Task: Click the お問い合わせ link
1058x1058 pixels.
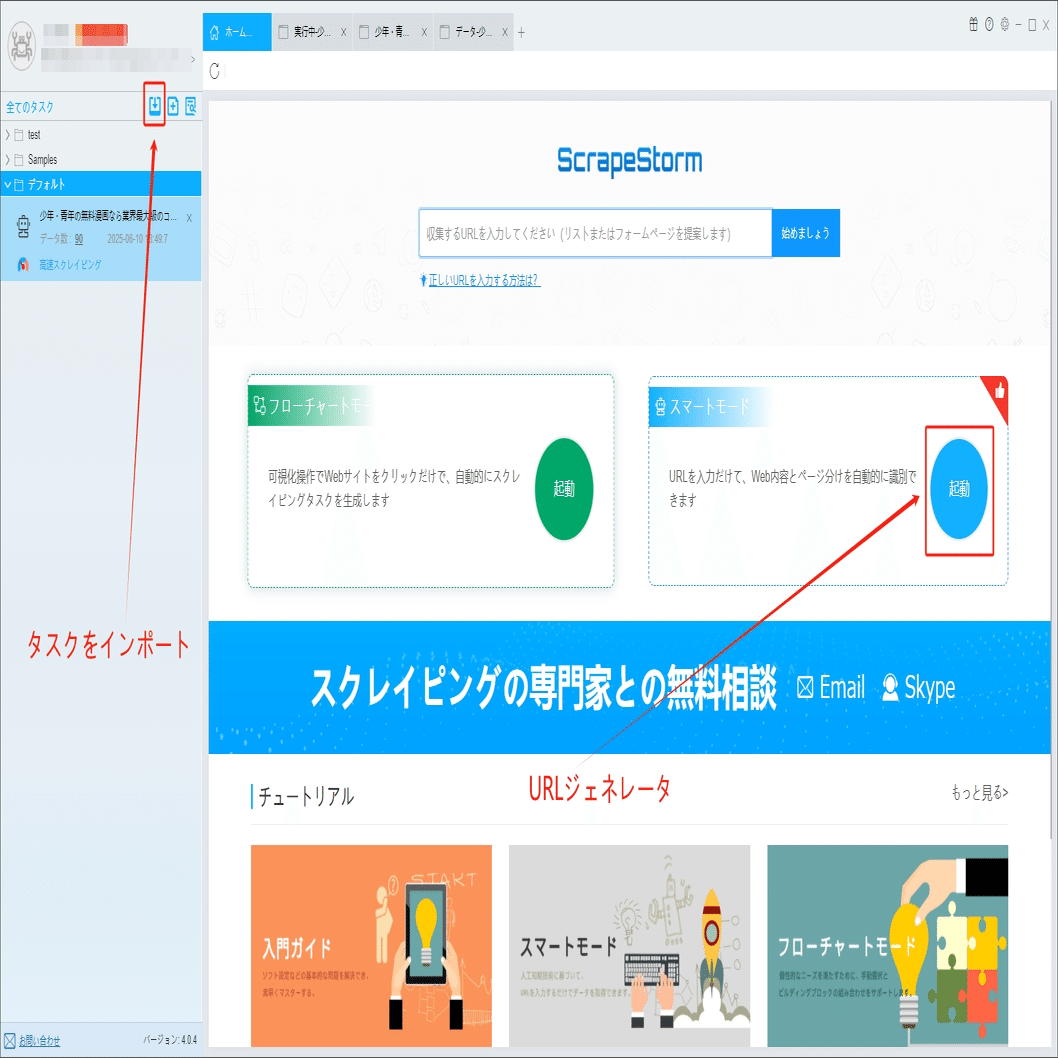Action: click(39, 1040)
